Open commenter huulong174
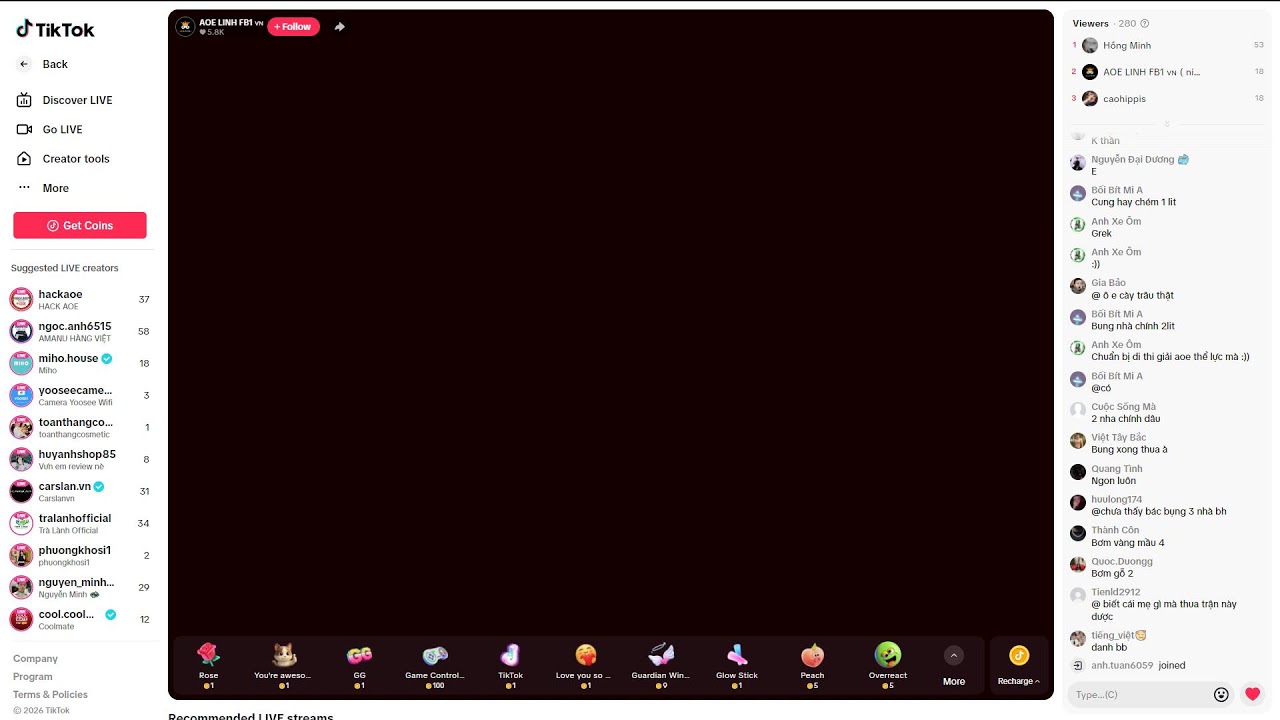 (1116, 499)
